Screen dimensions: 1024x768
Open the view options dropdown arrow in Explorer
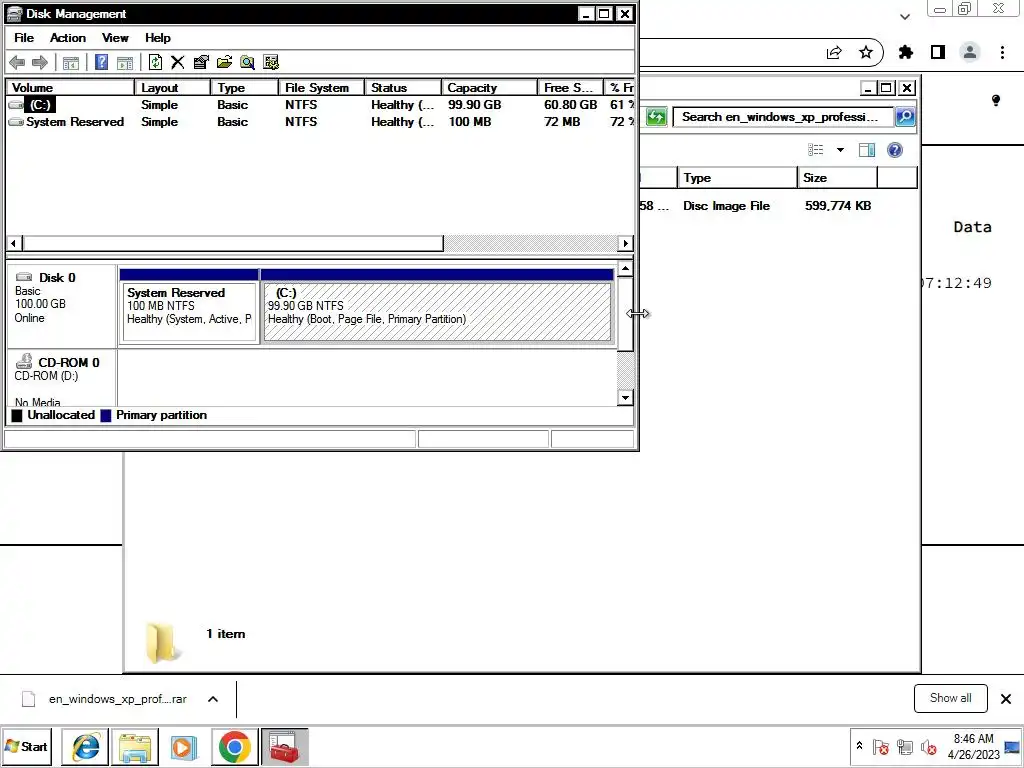pos(840,150)
